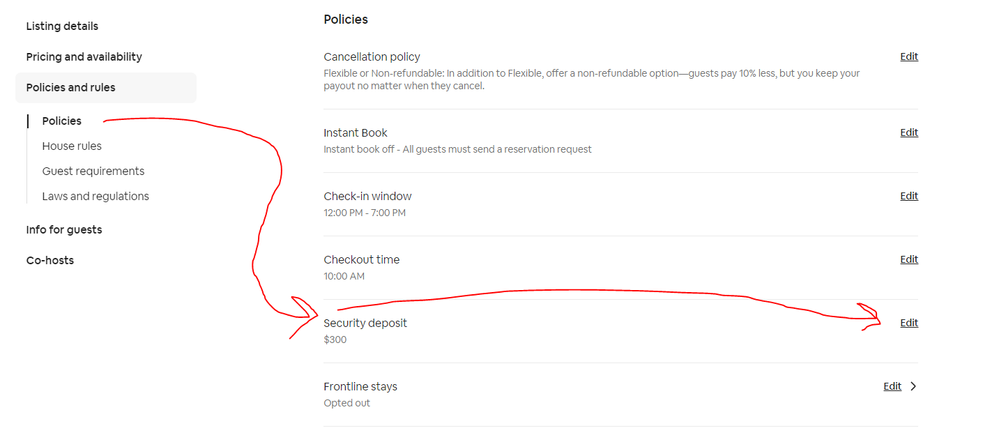Select Policies and rules menu item
This screenshot has height=442, width=999.
tap(71, 88)
